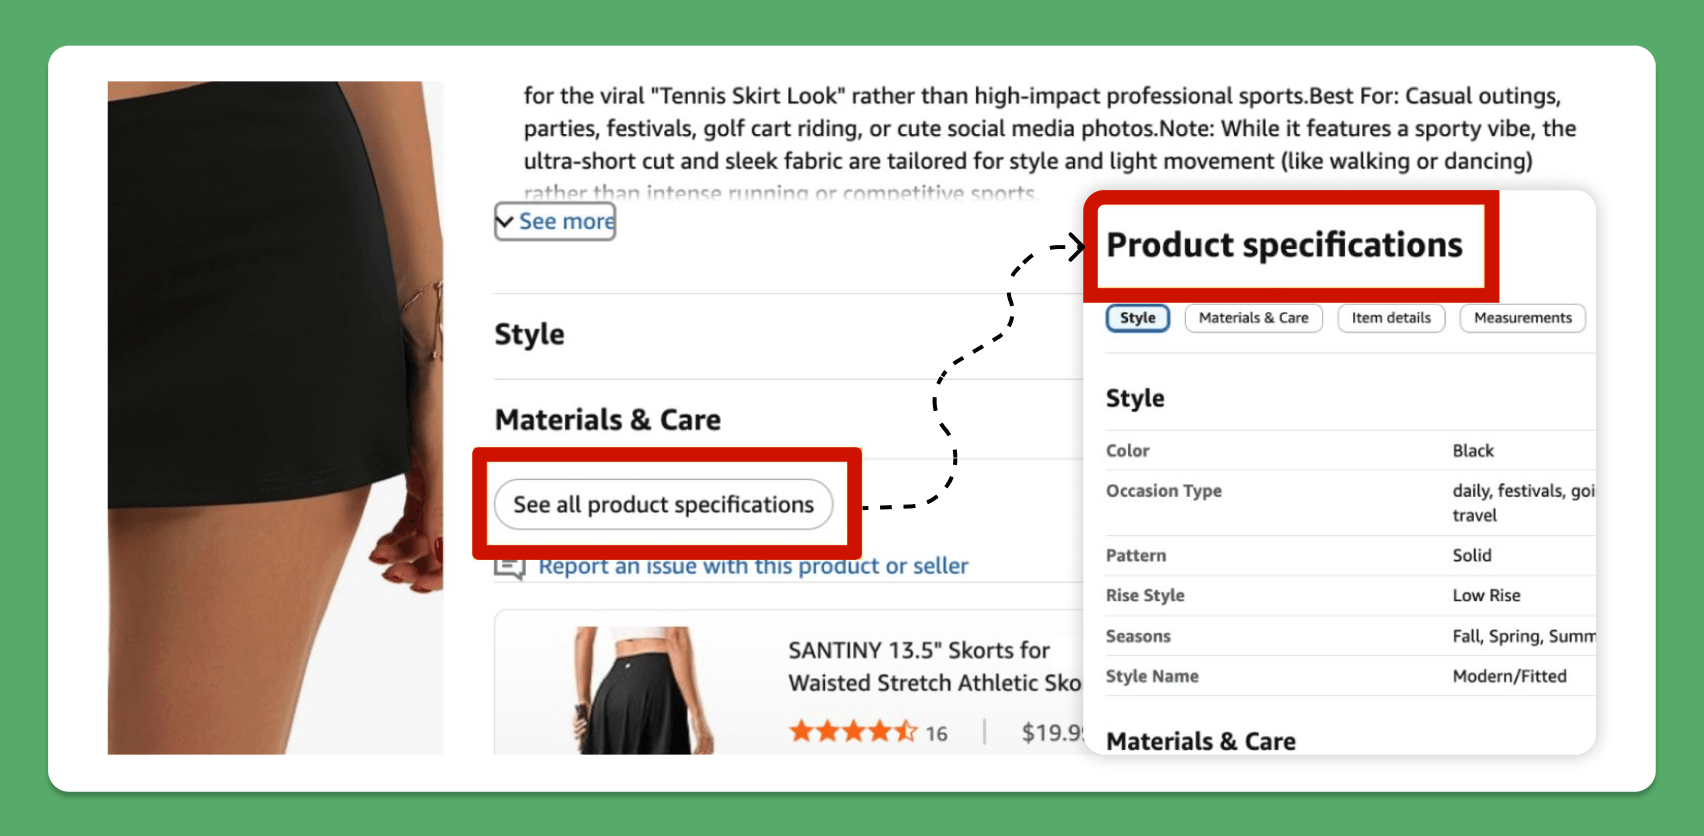Expand the See more chevron
The image size is (1704, 836).
(505, 222)
